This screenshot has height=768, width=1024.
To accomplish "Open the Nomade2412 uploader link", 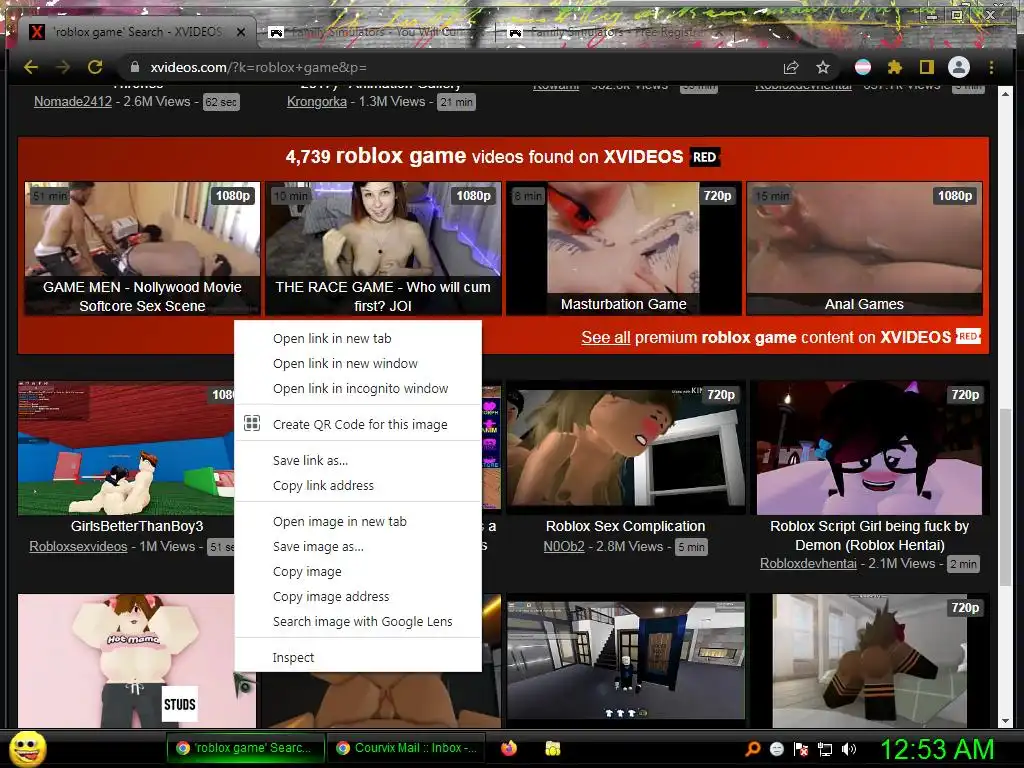I will [72, 101].
